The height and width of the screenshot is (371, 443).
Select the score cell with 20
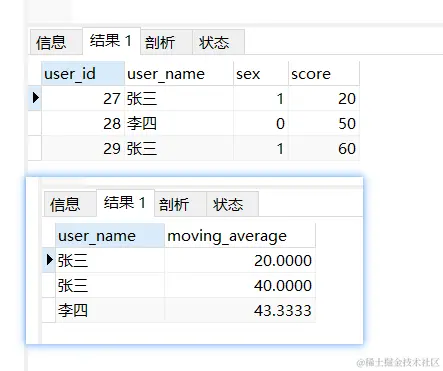coord(324,98)
